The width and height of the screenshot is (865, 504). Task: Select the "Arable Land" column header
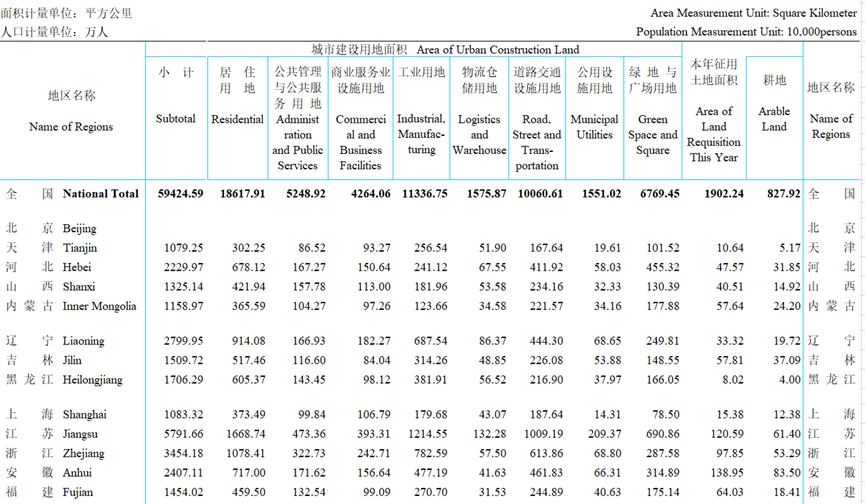774,119
